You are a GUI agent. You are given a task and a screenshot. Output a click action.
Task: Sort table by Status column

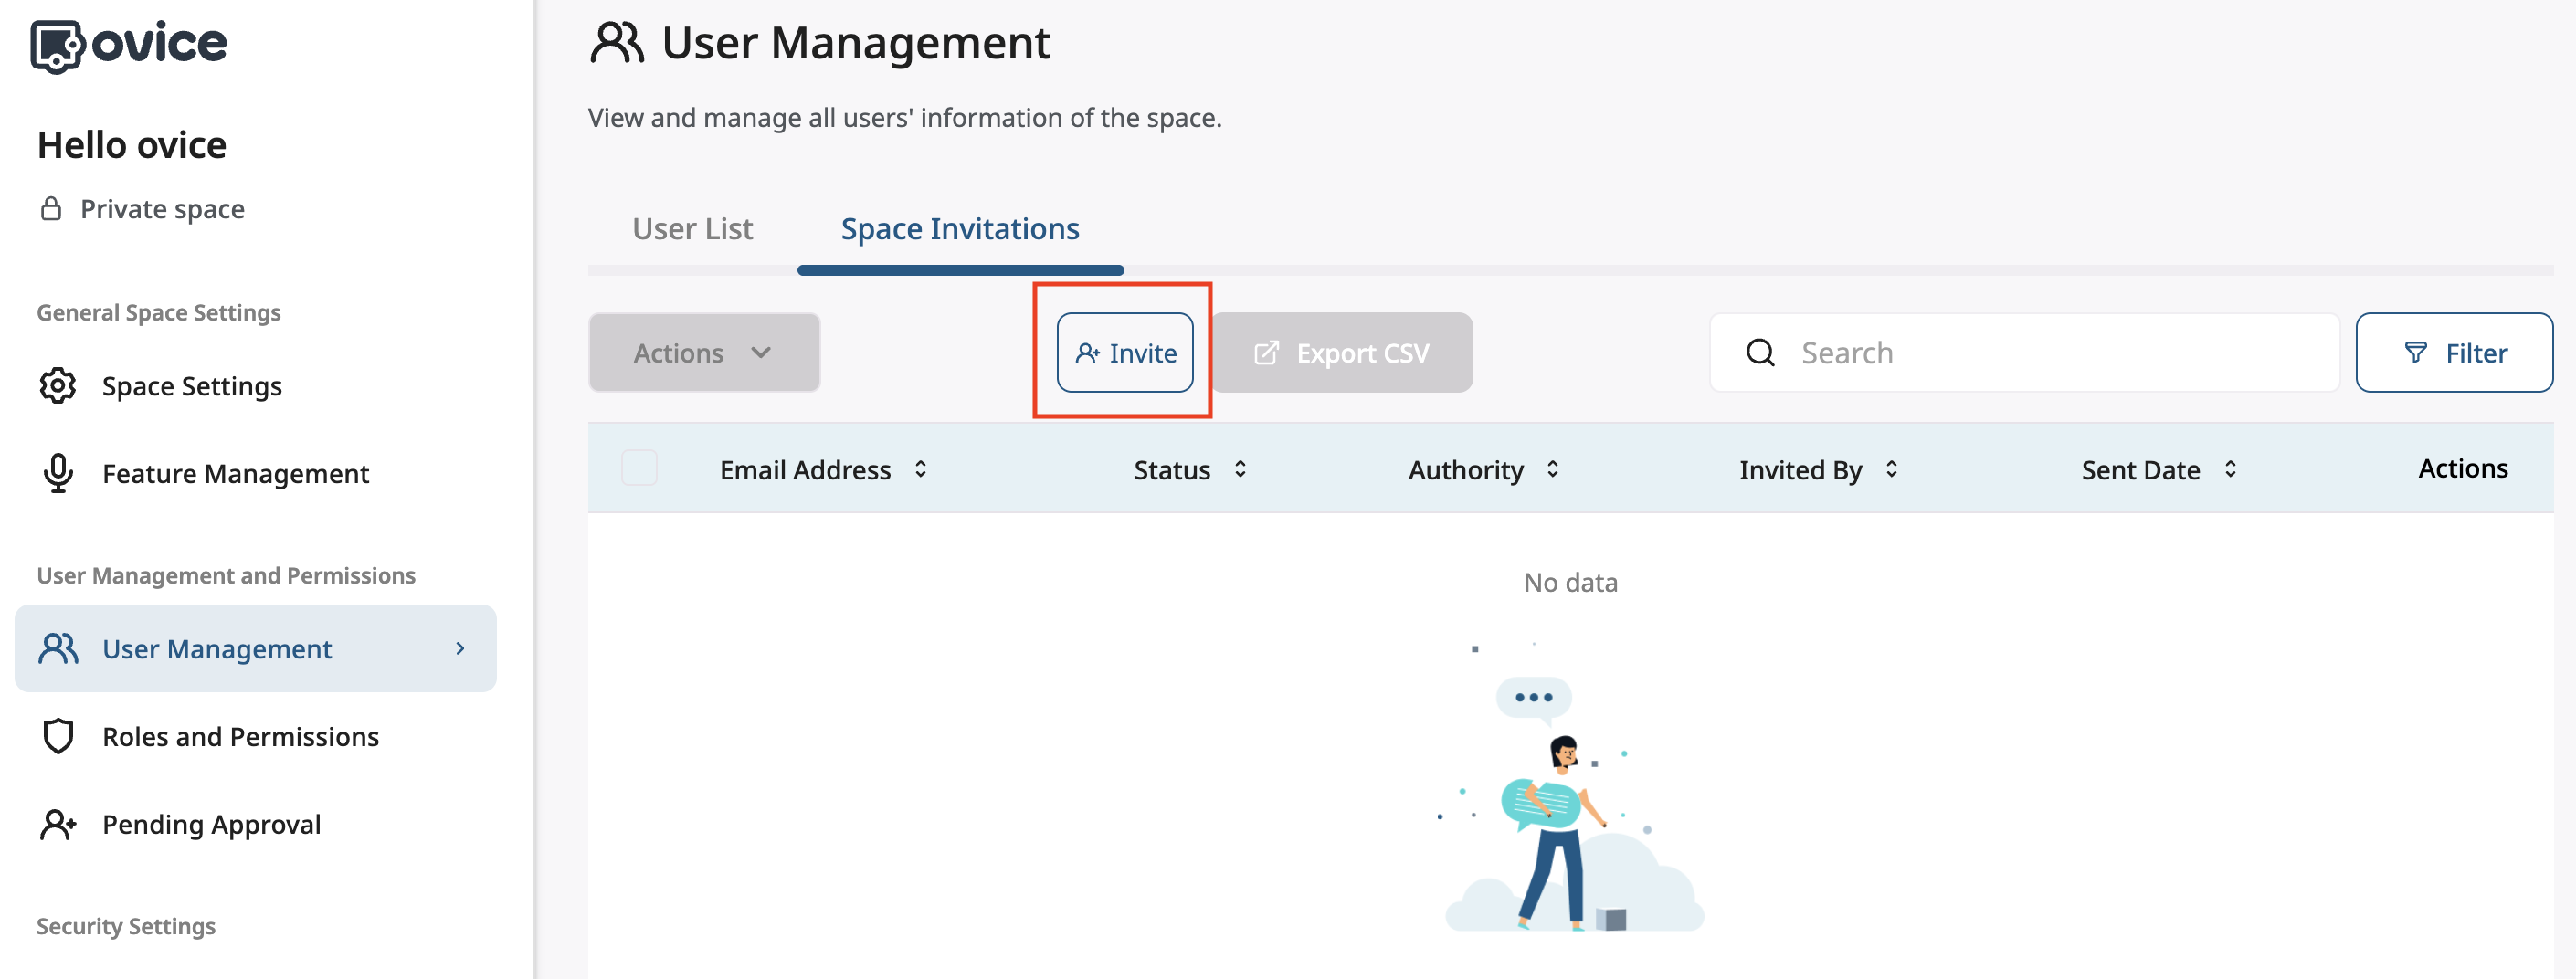click(1240, 469)
